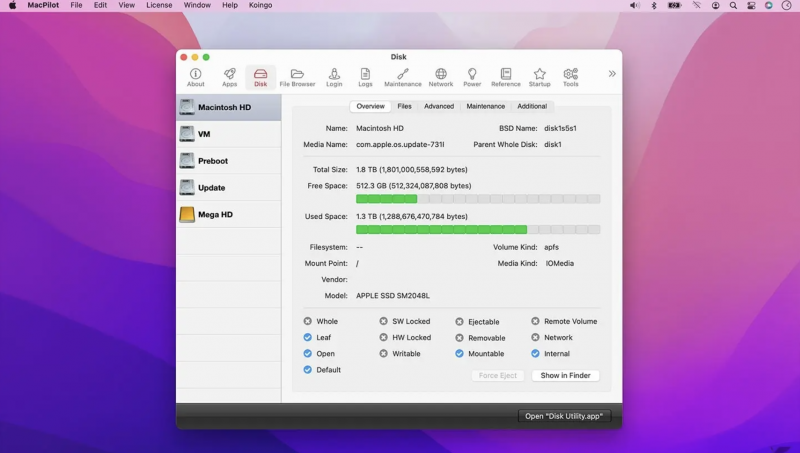Open the File menu

point(76,5)
